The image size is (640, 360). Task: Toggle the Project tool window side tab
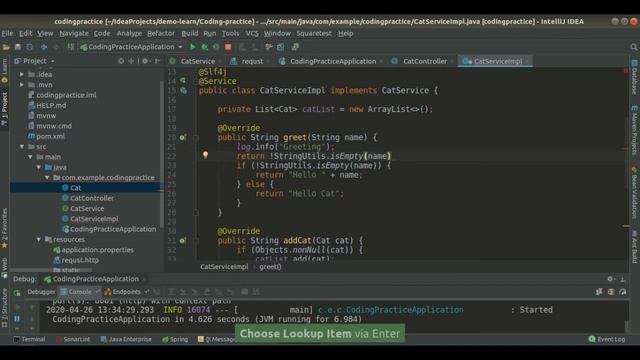tap(4, 108)
